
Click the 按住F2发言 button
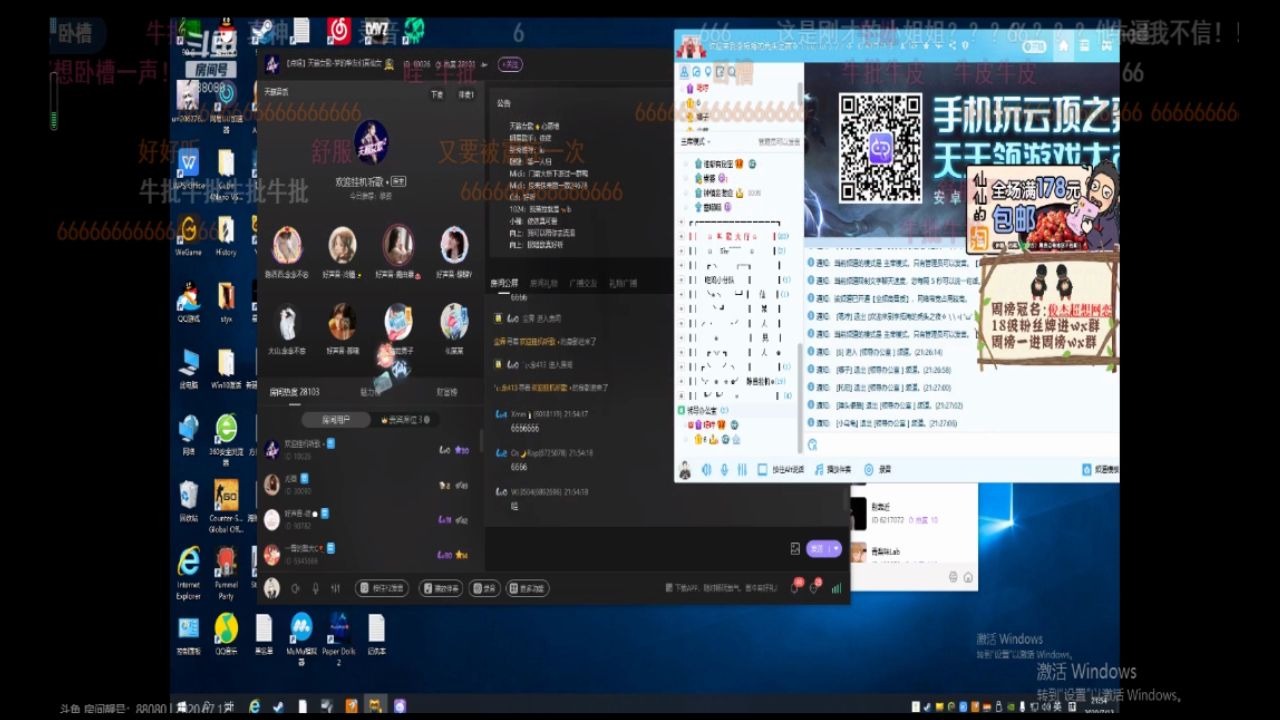coord(381,588)
